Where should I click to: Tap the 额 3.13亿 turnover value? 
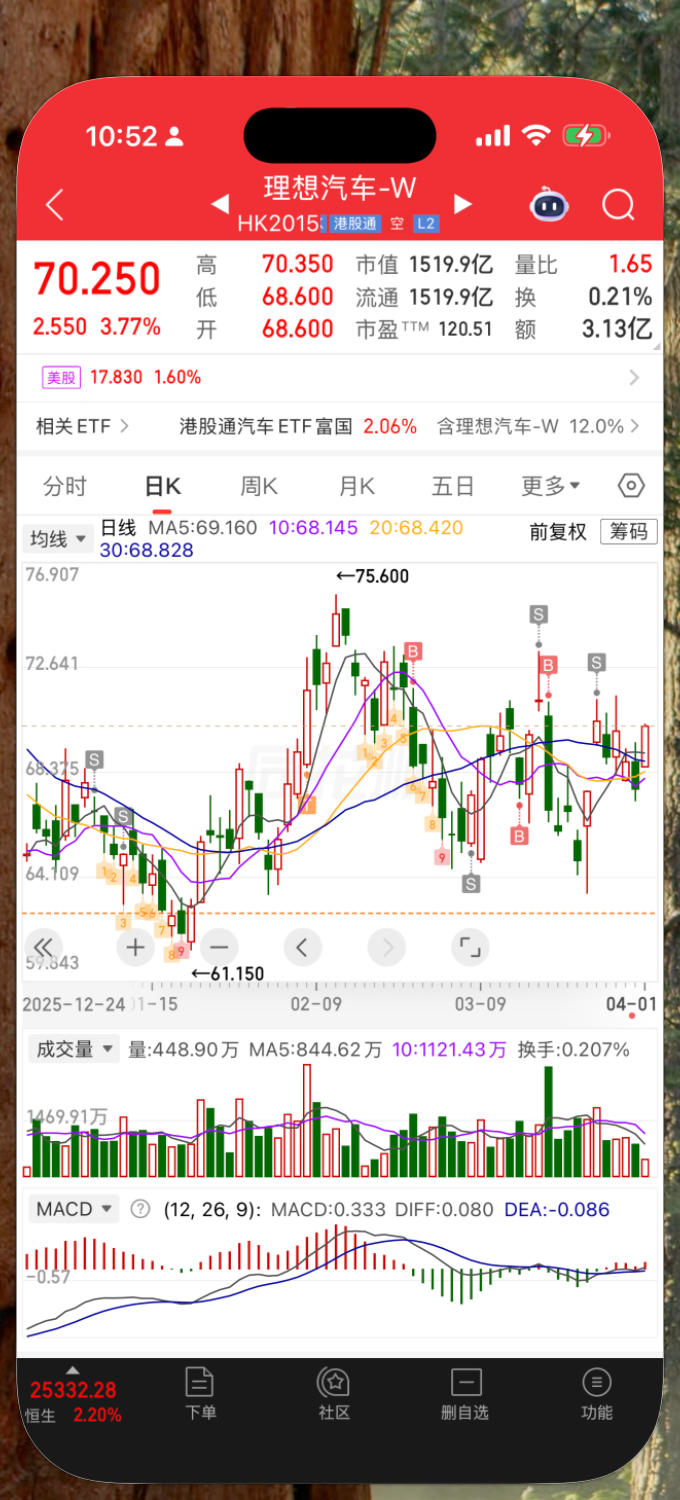583,329
